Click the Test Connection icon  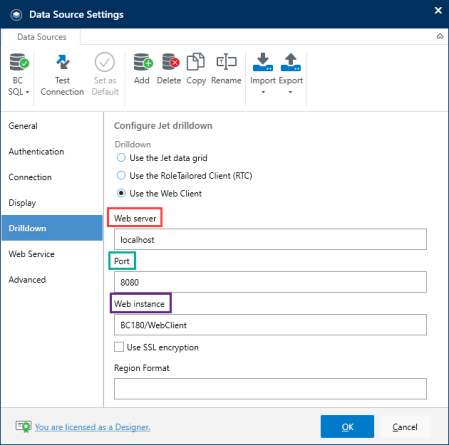pos(63,62)
